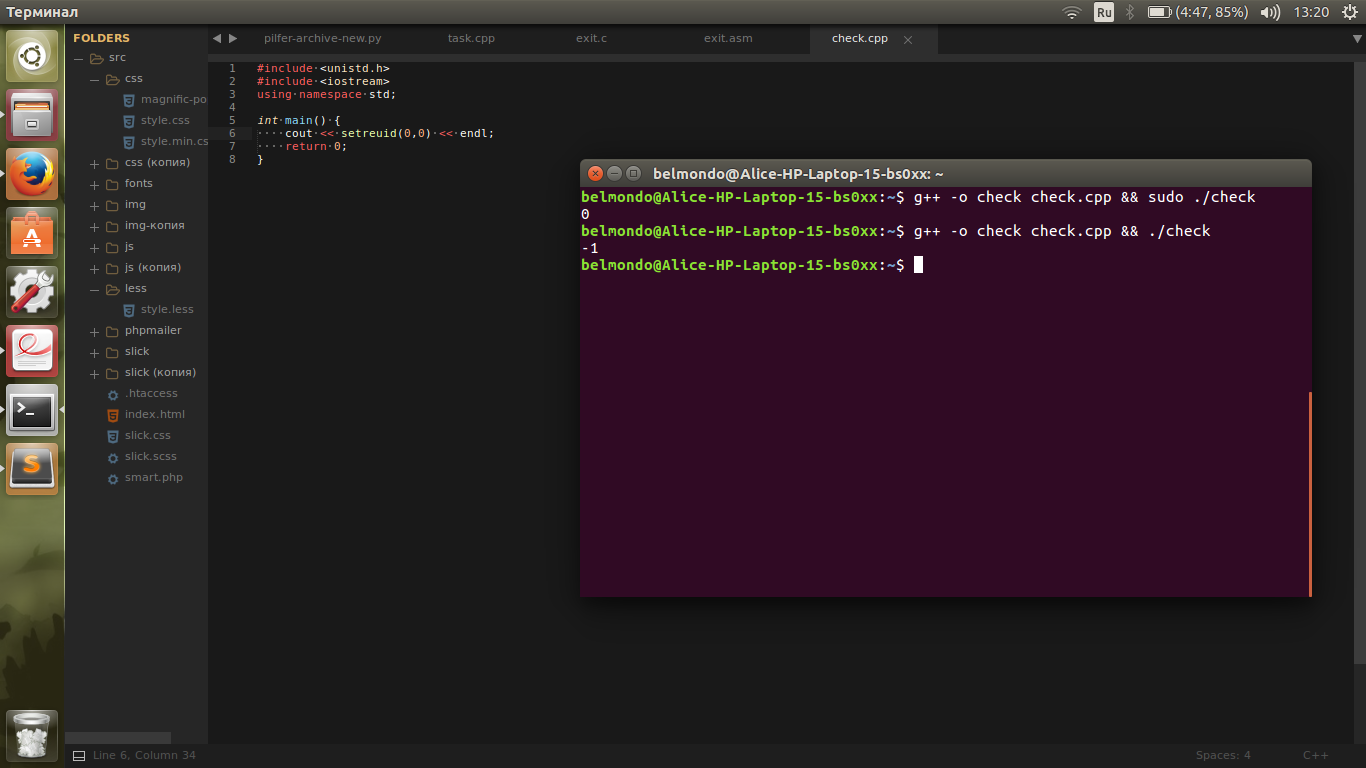Select the check.cpp tab
Screen dimensions: 1366x768
tap(859, 38)
